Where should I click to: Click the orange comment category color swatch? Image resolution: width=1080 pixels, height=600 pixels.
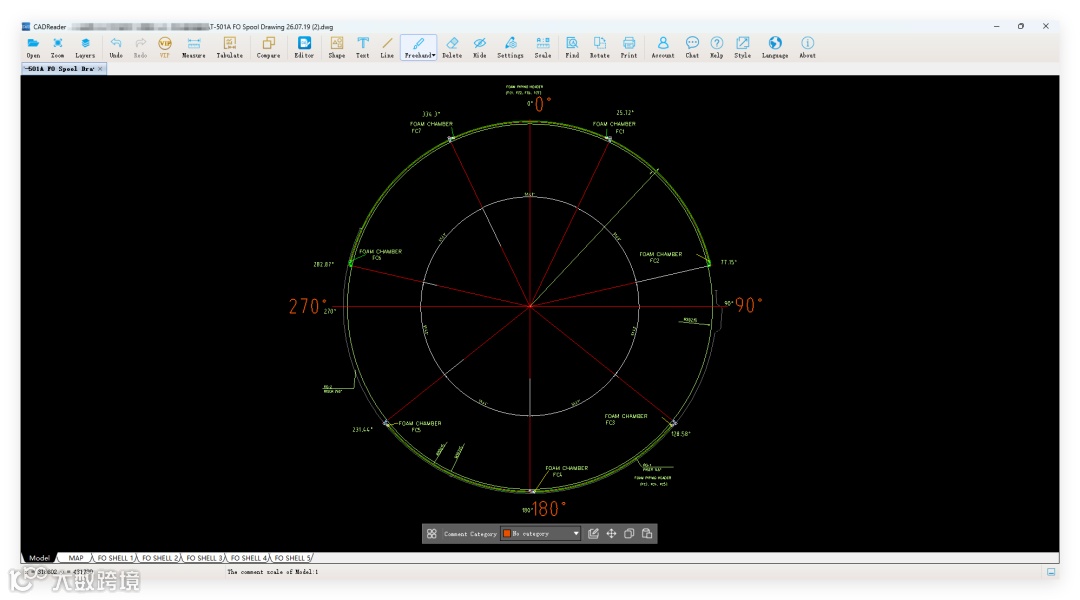(x=507, y=534)
